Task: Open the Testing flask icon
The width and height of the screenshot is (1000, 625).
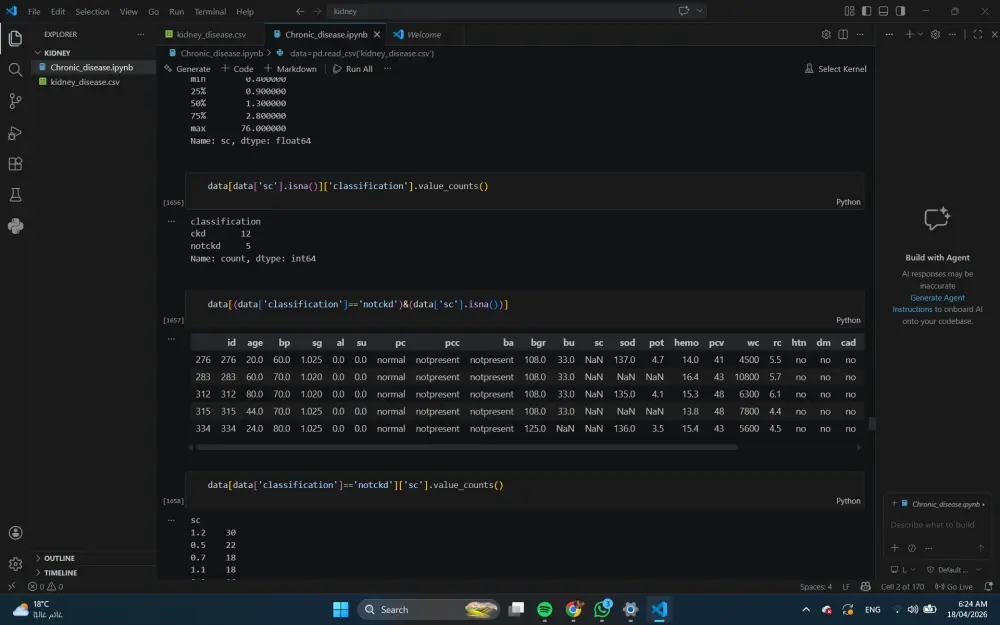Action: [x=14, y=194]
